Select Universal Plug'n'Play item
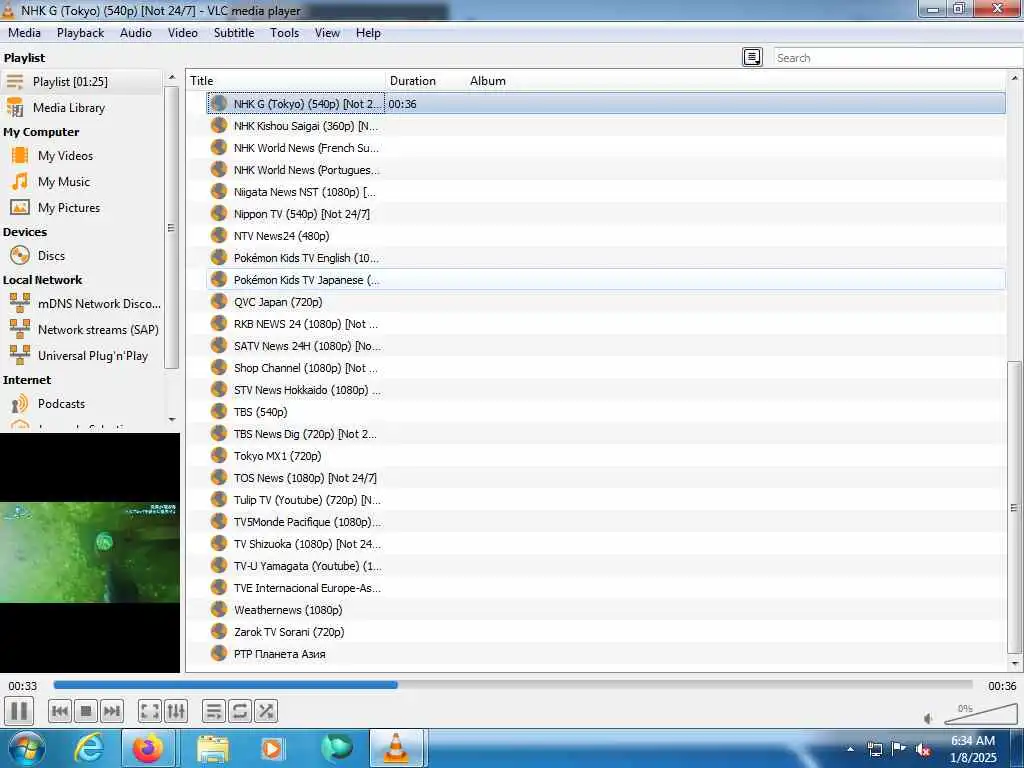Viewport: 1024px width, 768px height. (x=82, y=356)
